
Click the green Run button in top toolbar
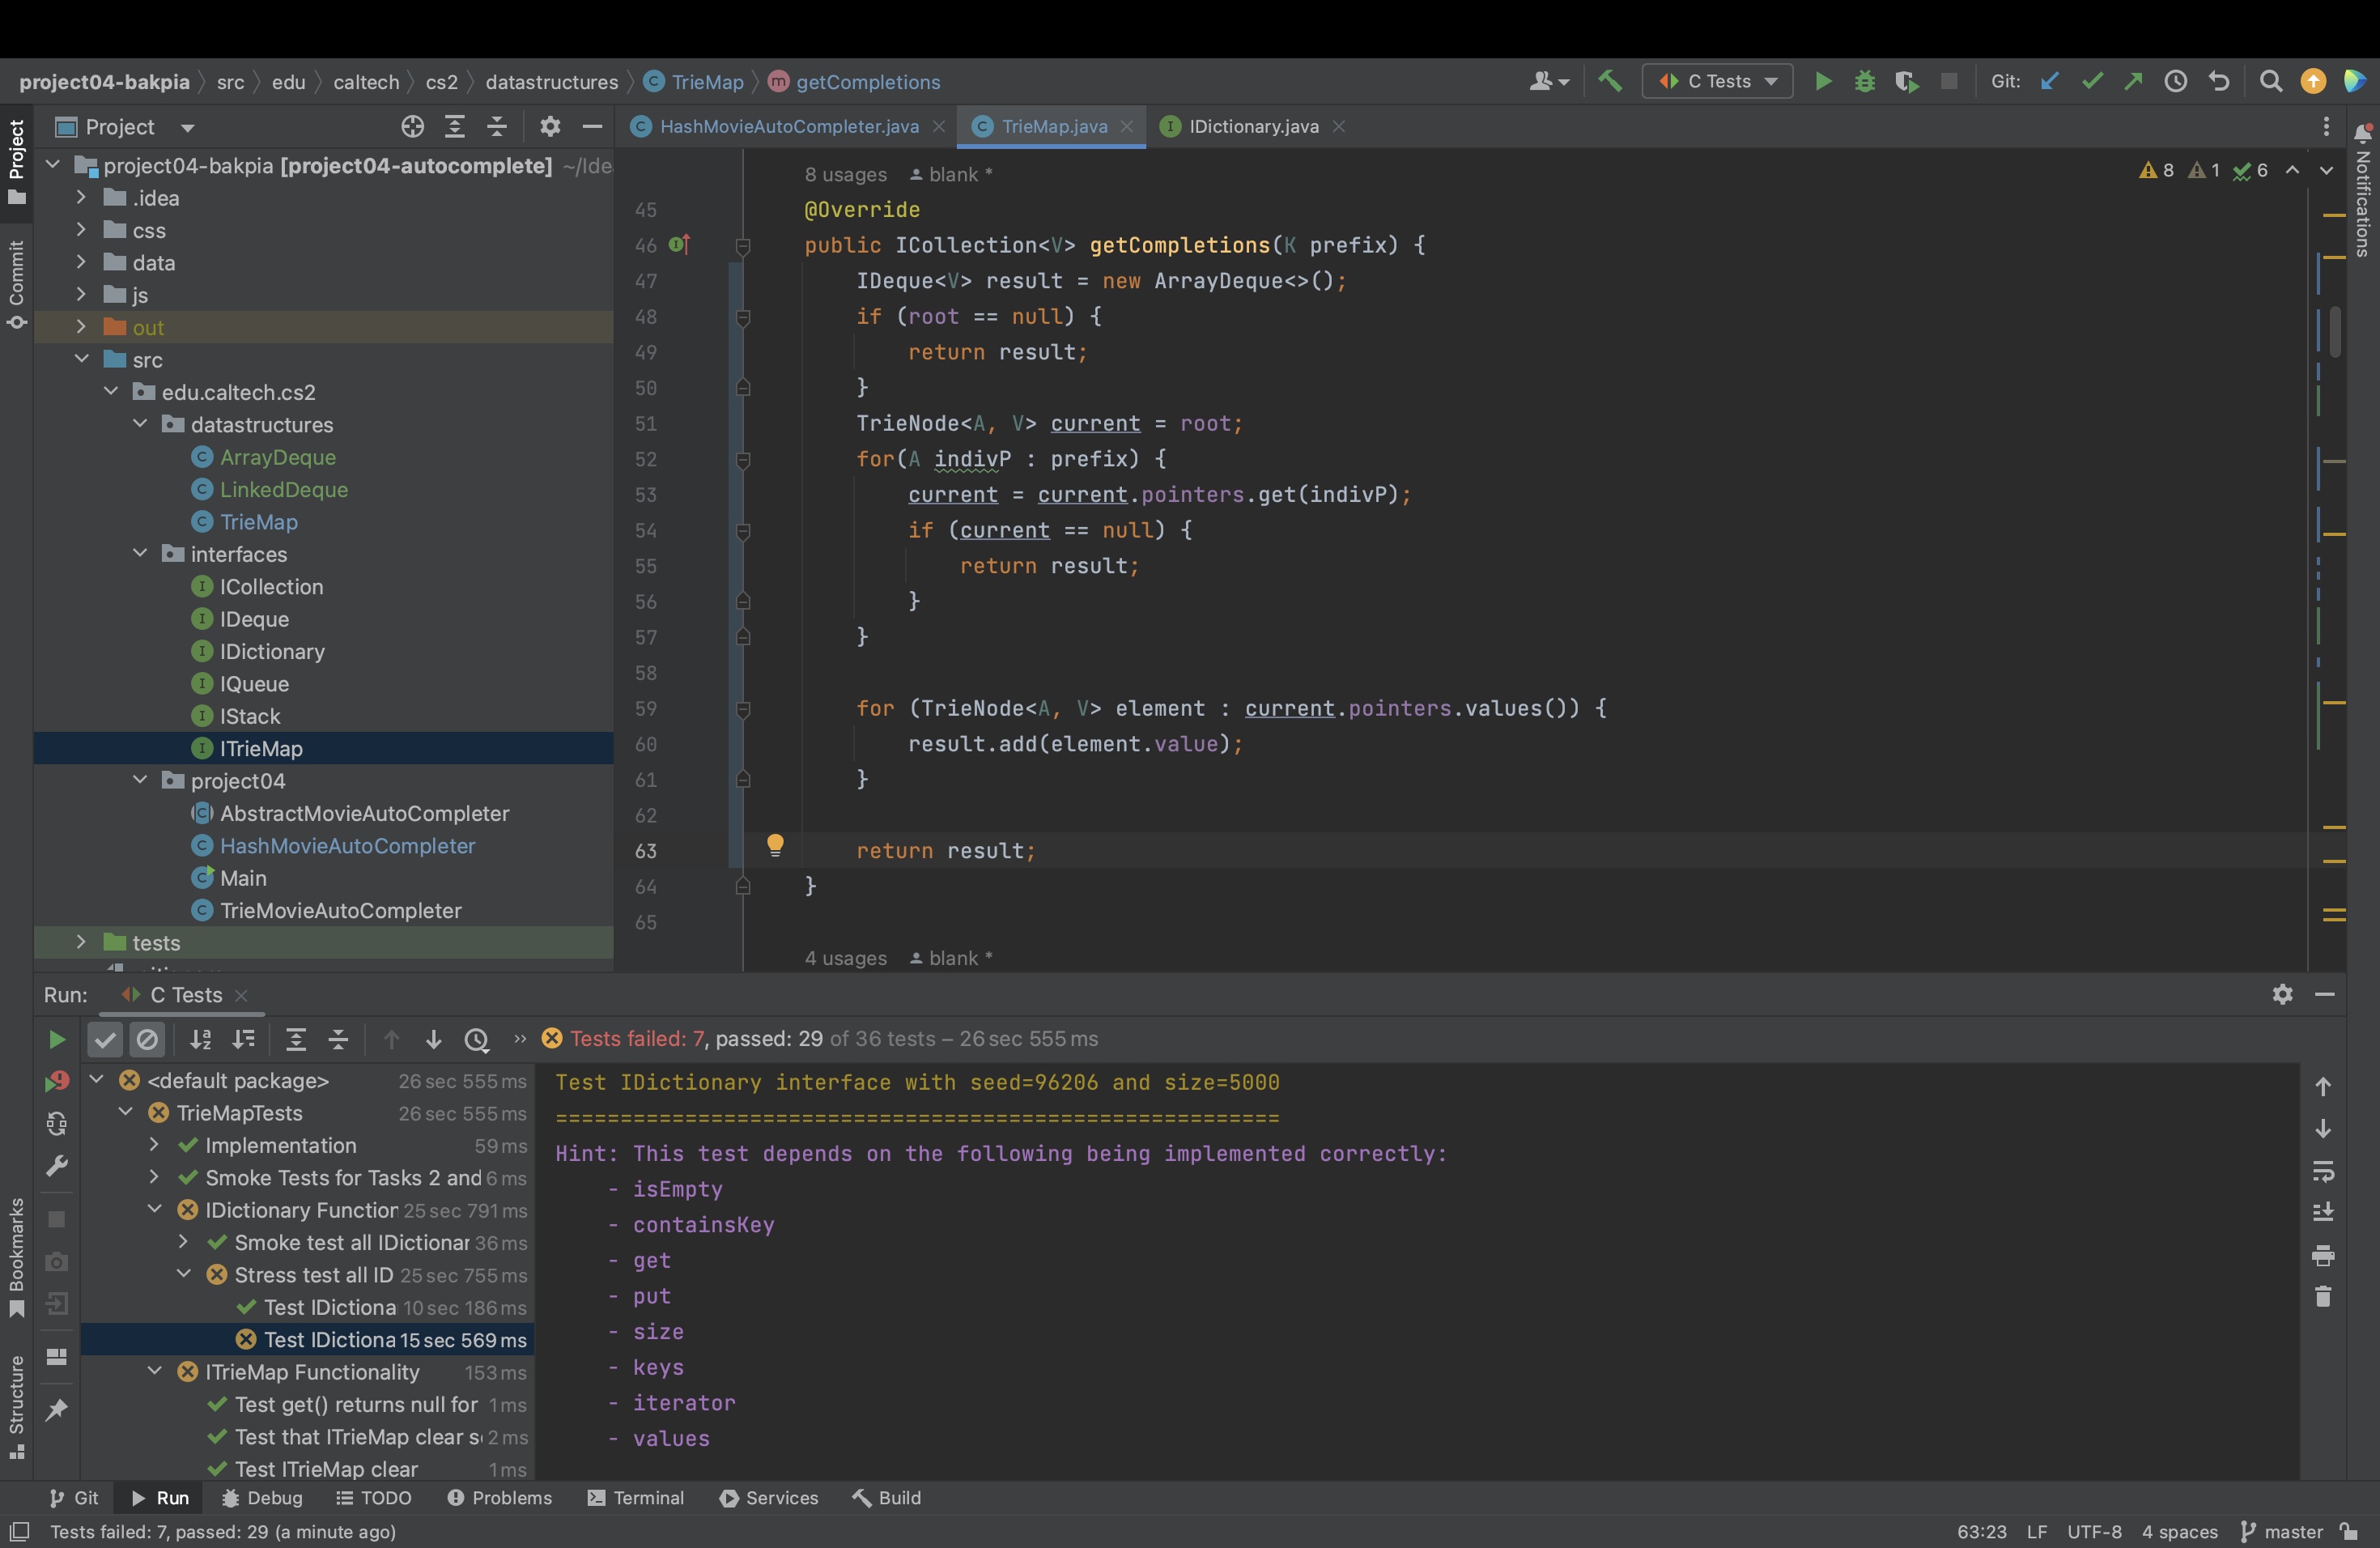tap(1823, 81)
